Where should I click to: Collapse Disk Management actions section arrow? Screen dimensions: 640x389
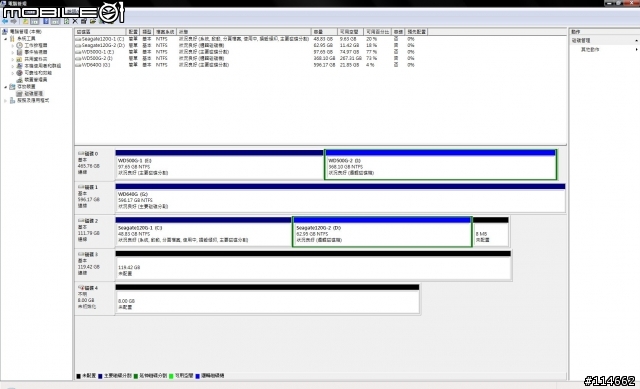coord(636,41)
